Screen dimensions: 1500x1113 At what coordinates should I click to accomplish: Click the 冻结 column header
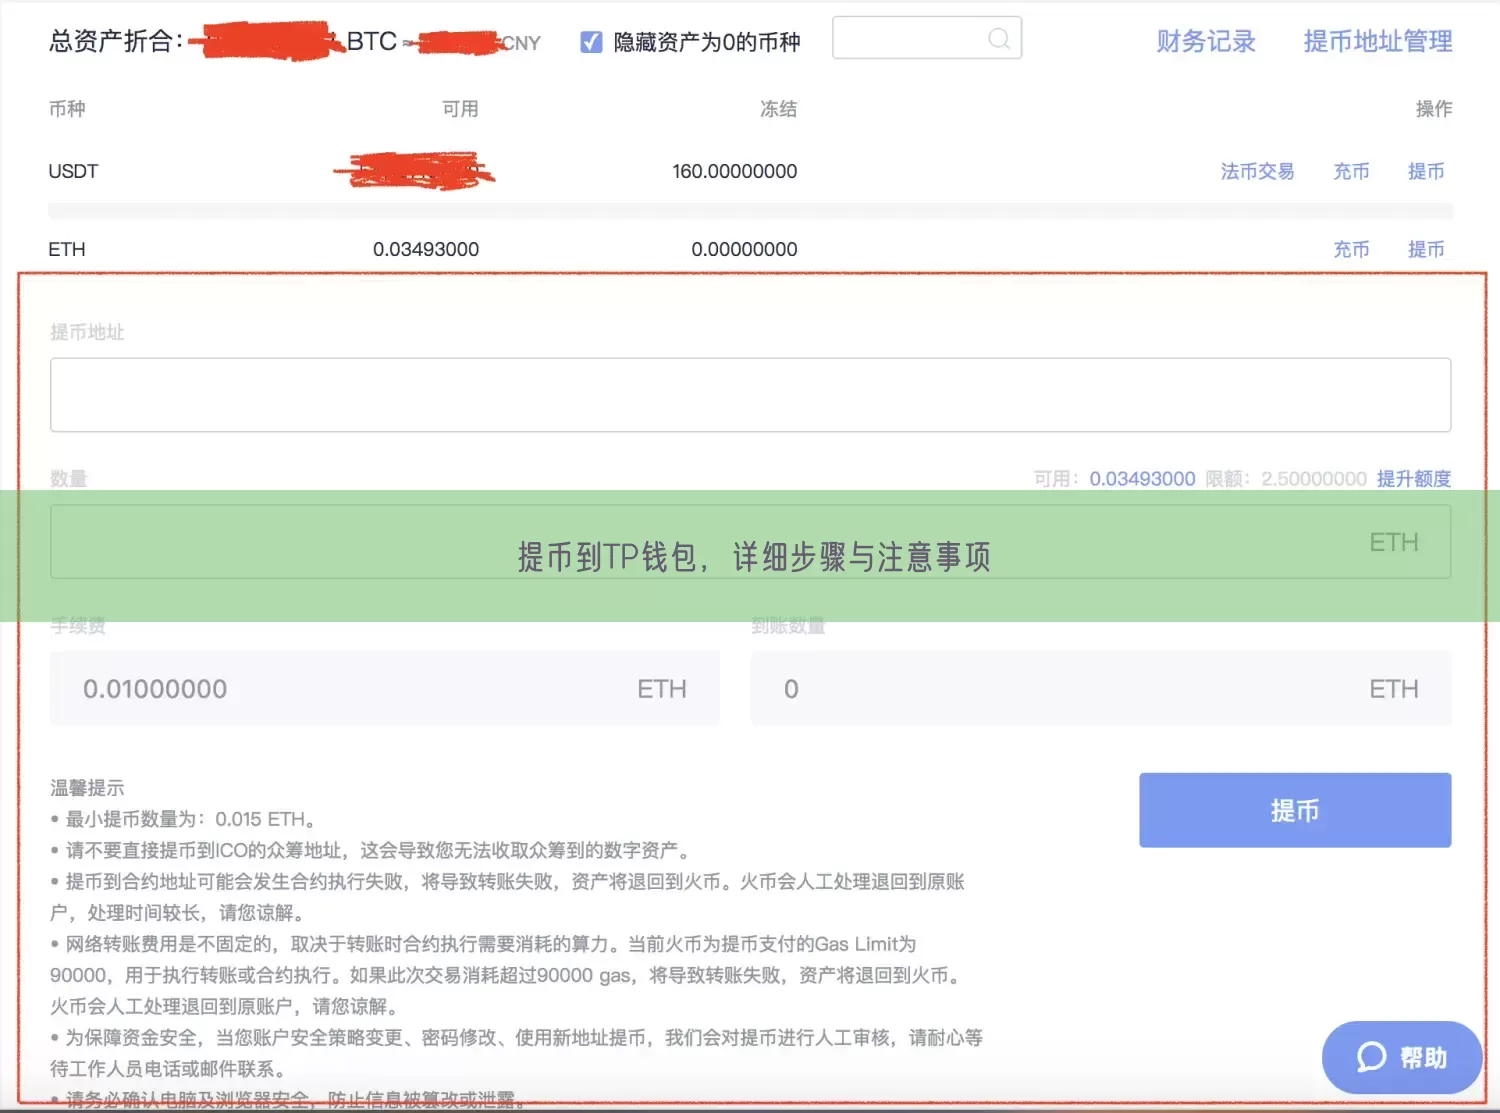tap(778, 109)
